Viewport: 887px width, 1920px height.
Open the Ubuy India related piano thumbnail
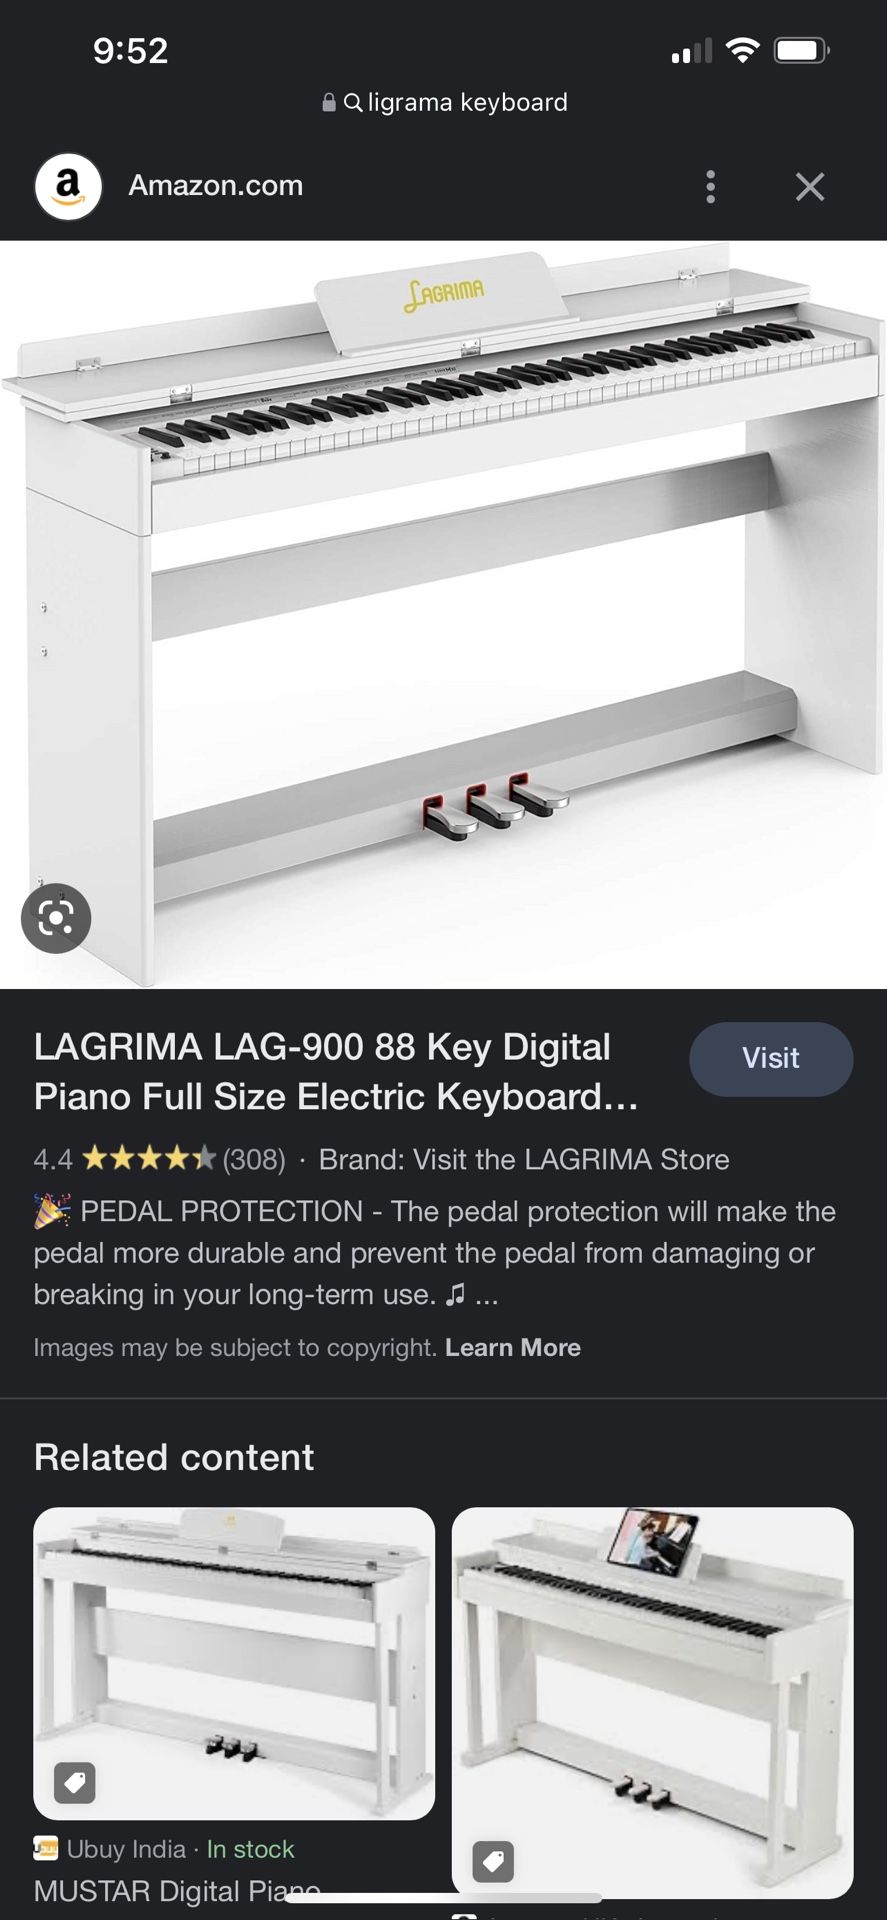pos(234,1663)
